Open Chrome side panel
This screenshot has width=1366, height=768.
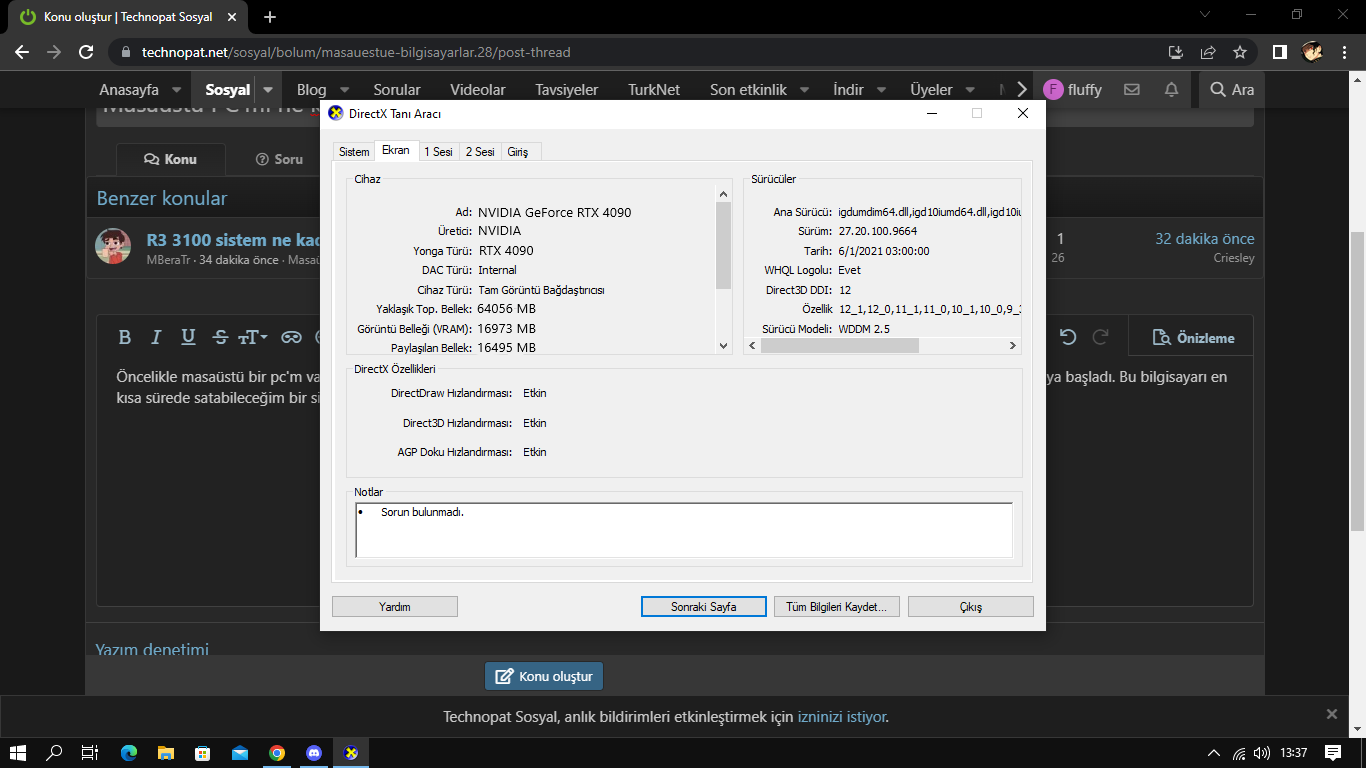pos(1279,52)
